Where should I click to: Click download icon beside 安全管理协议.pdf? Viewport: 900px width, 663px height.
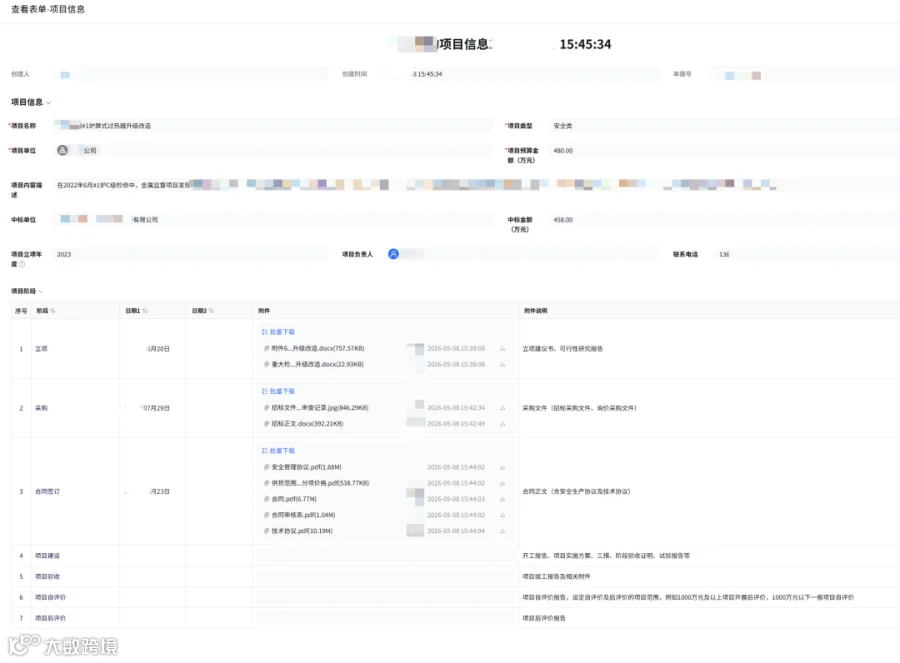[x=502, y=467]
